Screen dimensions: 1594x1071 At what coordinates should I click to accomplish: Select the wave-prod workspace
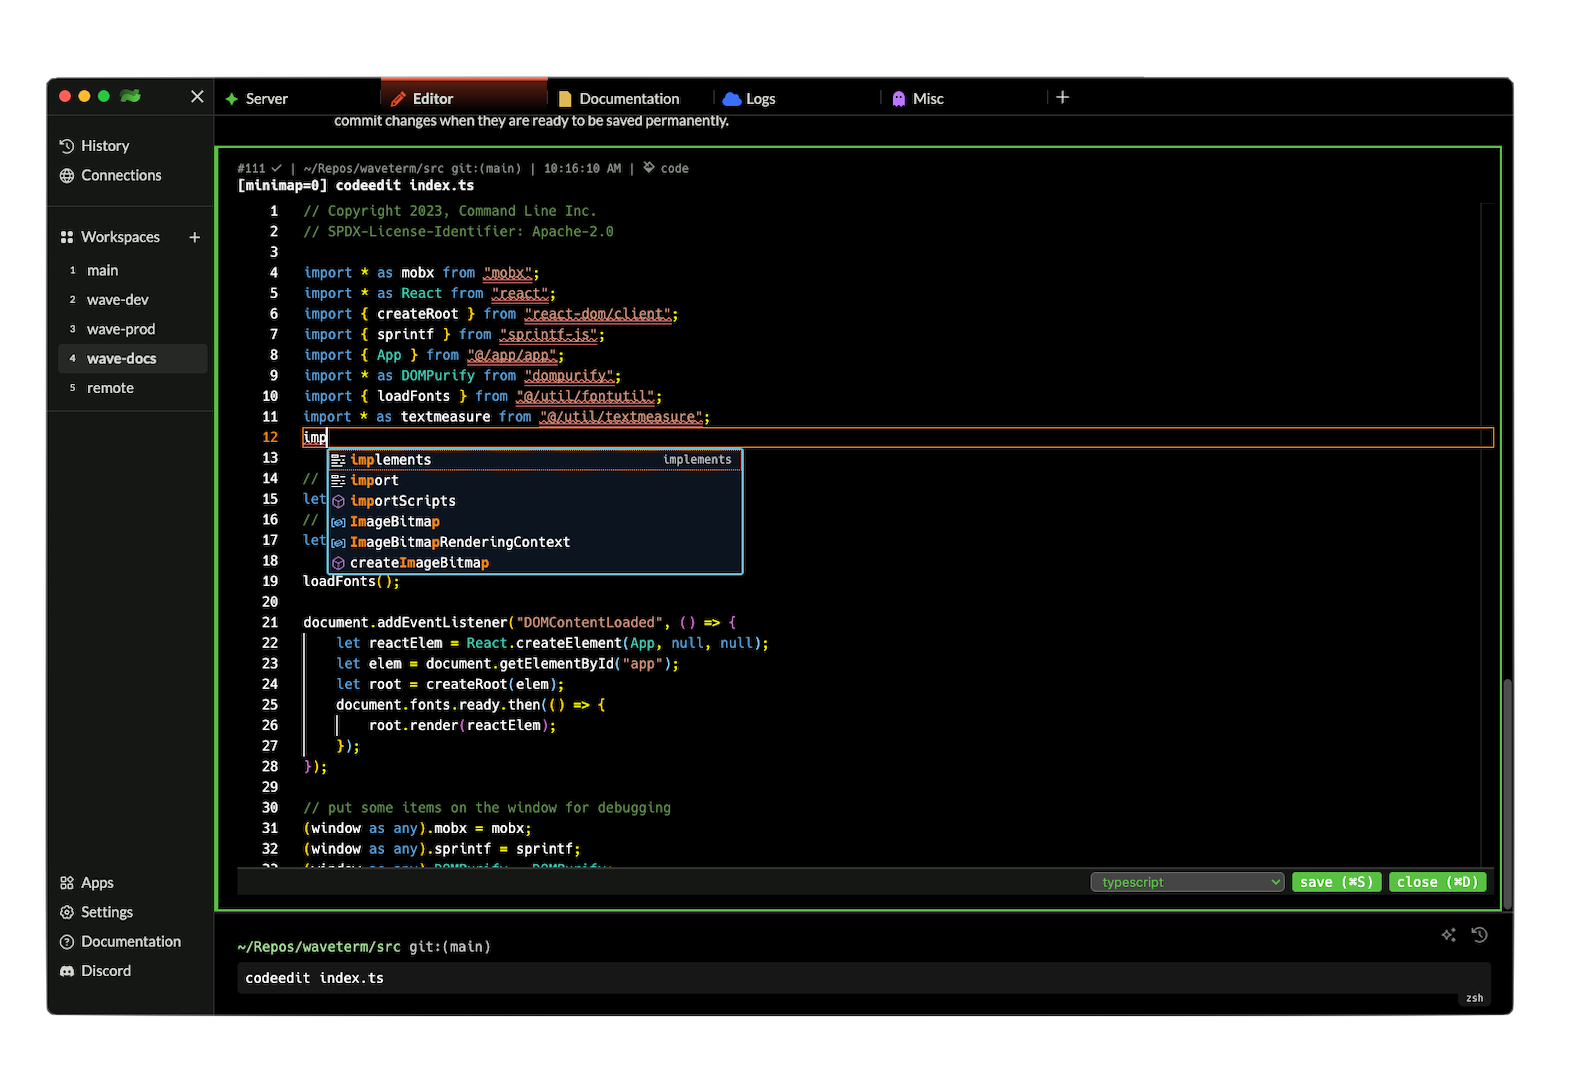coord(121,329)
